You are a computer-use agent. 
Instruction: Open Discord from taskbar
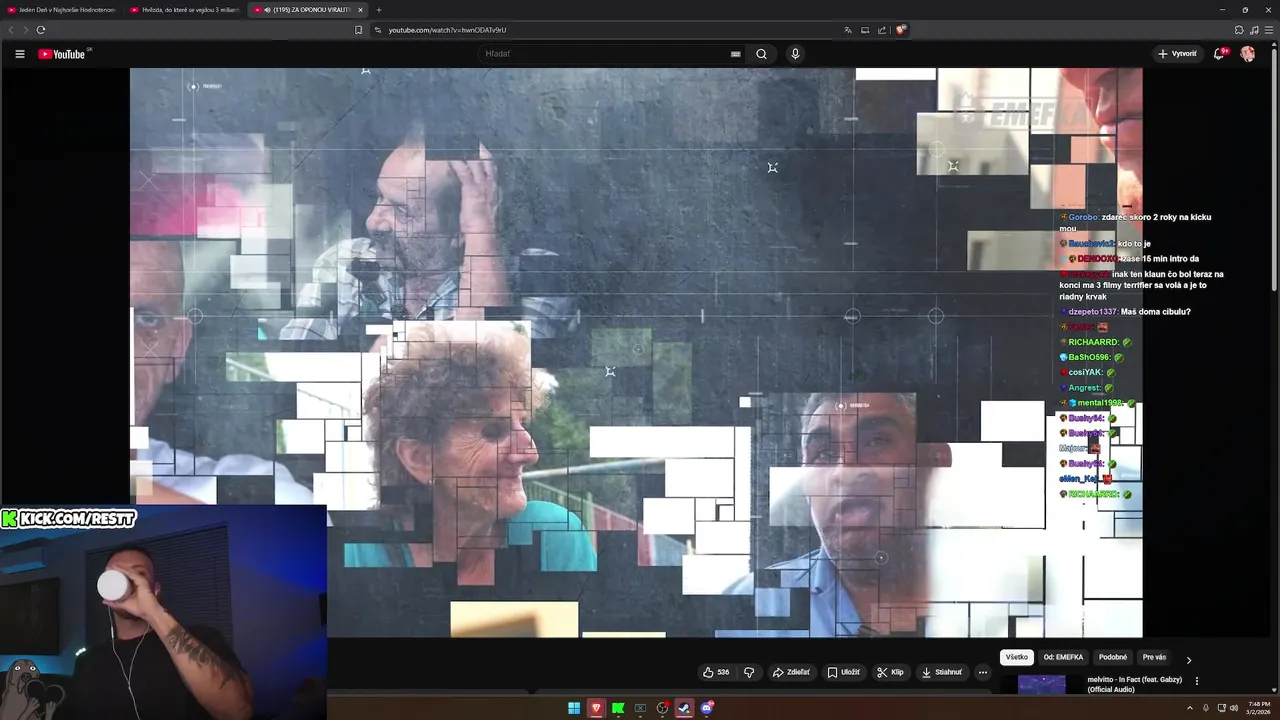coord(707,708)
